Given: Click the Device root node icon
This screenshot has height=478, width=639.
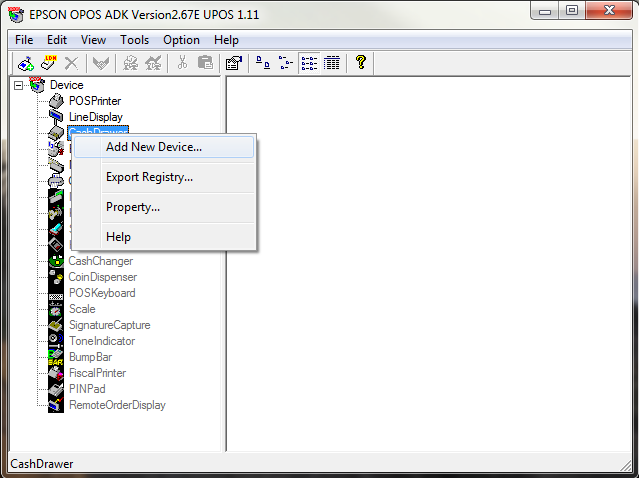Looking at the screenshot, I should point(37,85).
